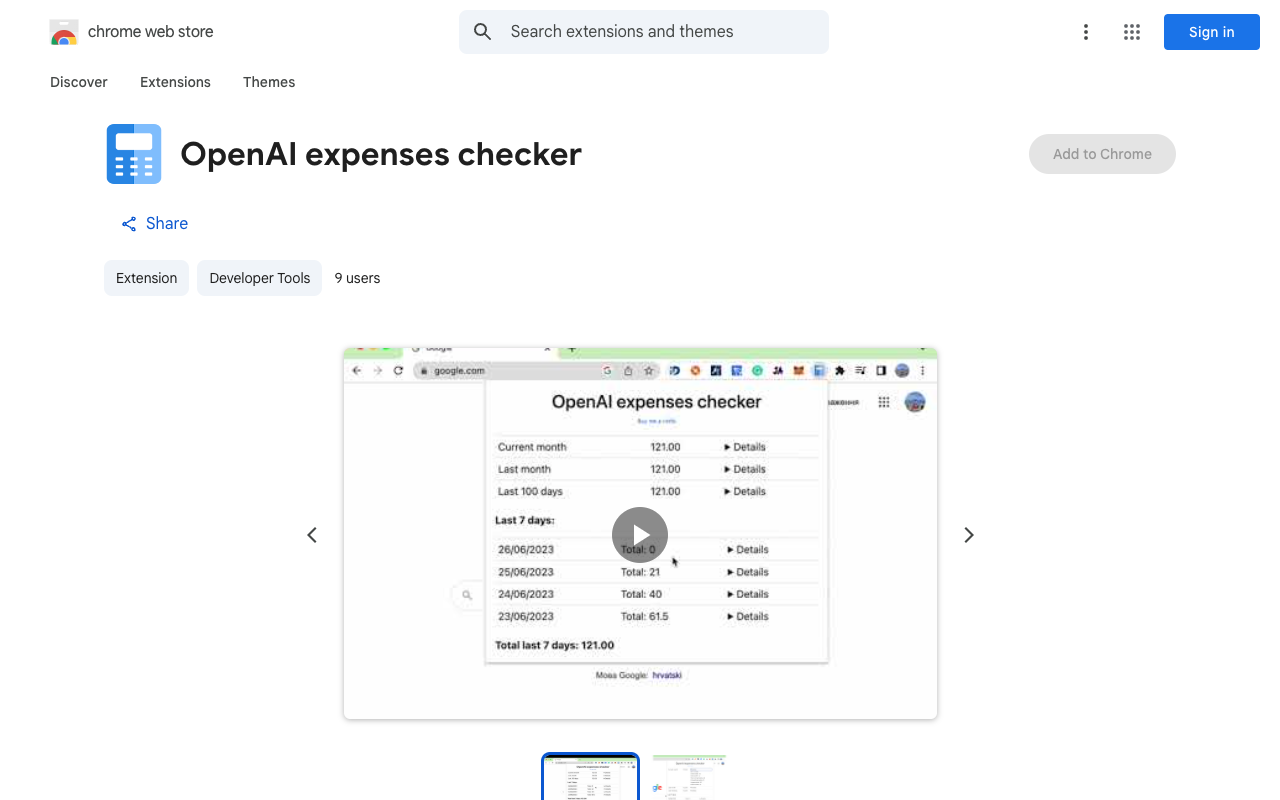
Task: Click the Add to Chrome button
Action: (x=1102, y=154)
